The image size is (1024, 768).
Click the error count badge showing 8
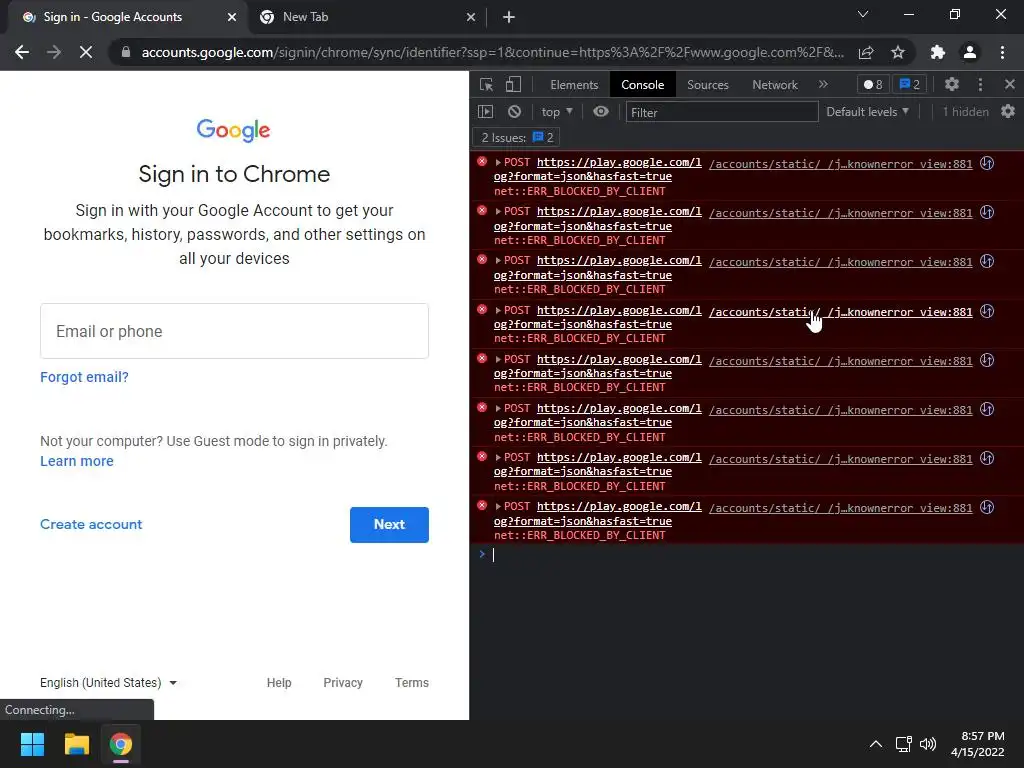click(872, 84)
